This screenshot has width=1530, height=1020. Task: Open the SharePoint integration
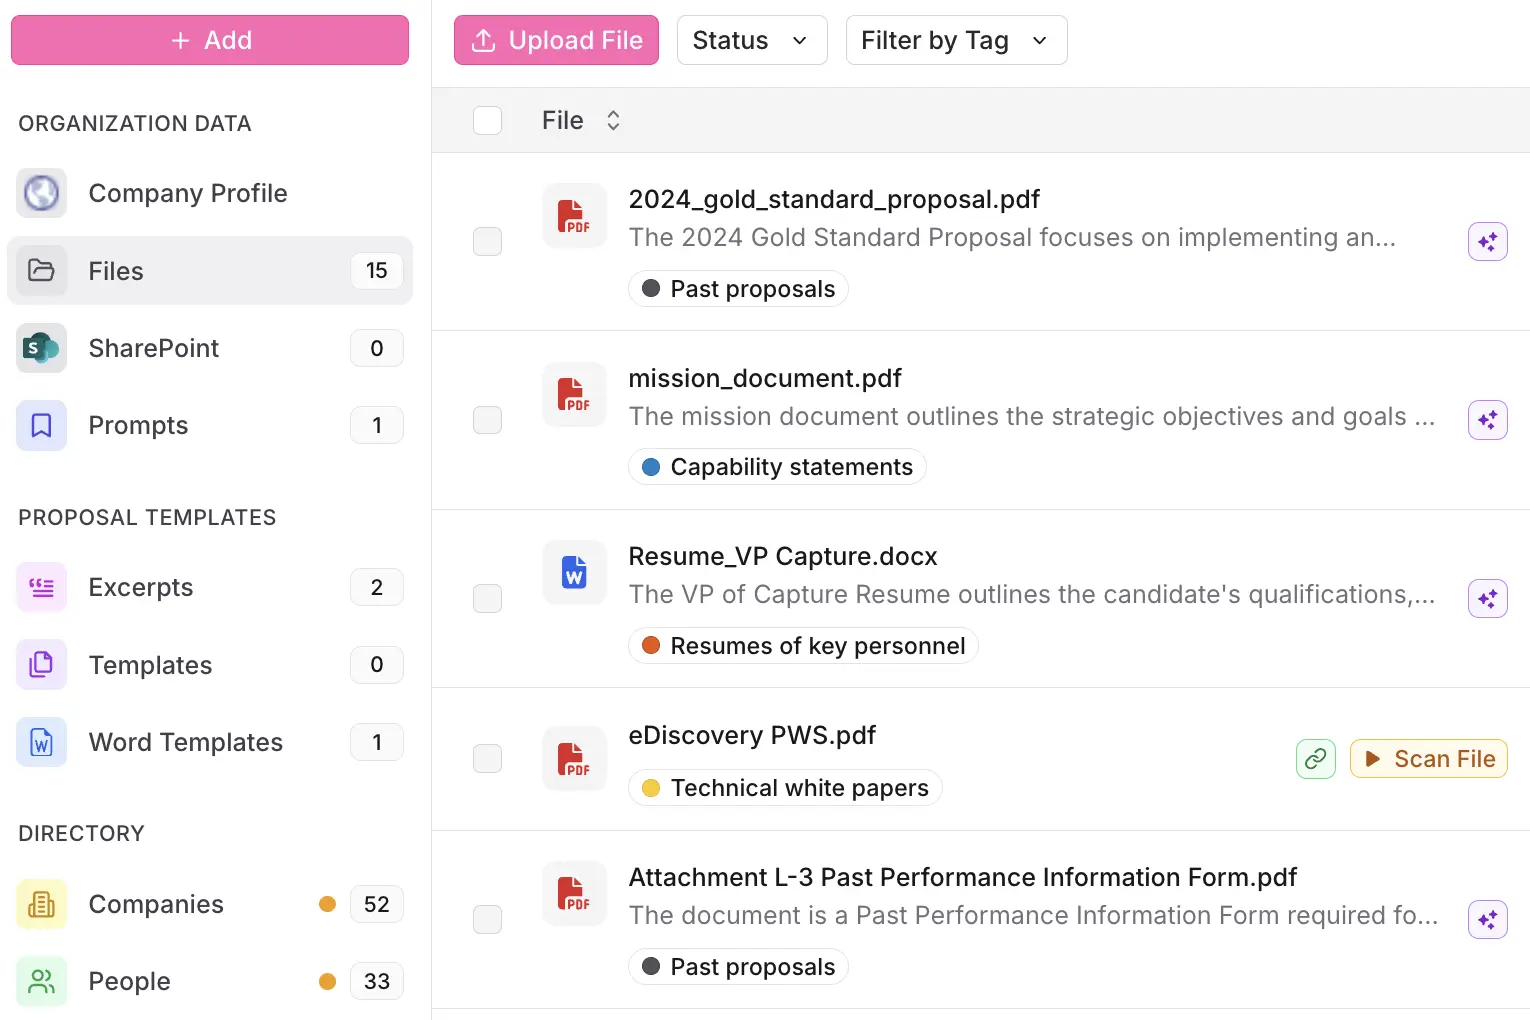153,348
